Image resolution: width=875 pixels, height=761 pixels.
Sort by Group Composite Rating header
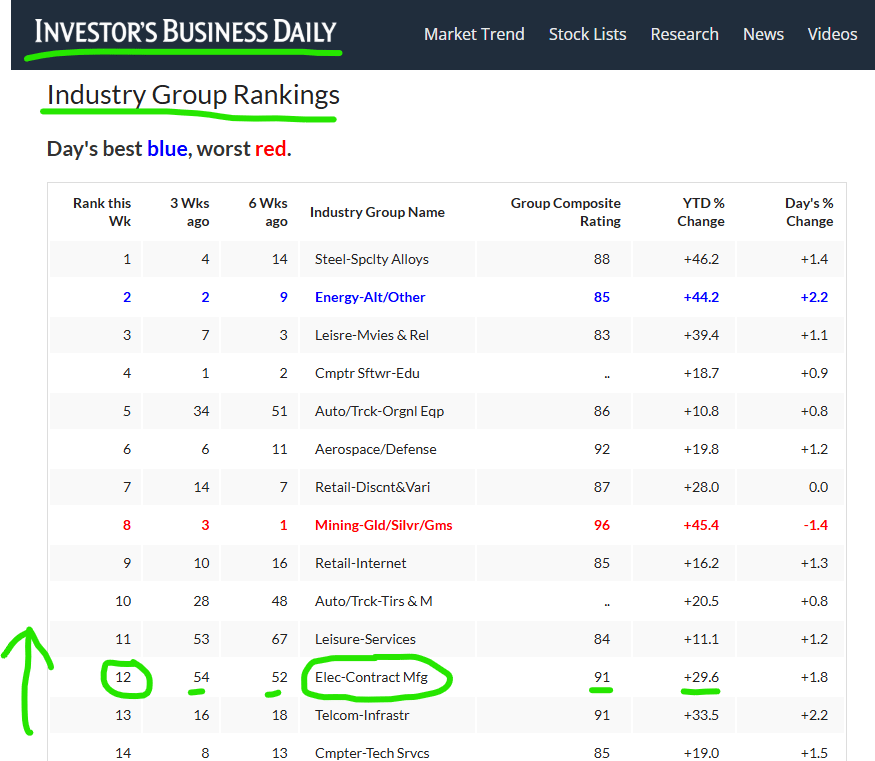pyautogui.click(x=565, y=212)
